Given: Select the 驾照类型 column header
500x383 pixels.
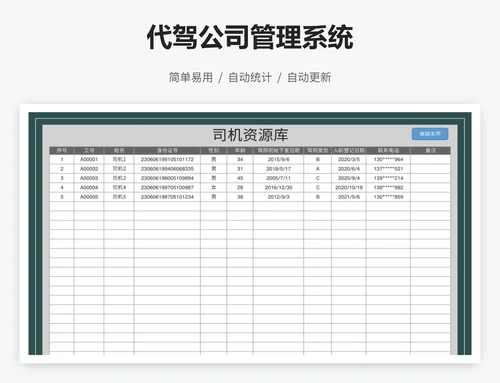Looking at the screenshot, I should 318,151.
